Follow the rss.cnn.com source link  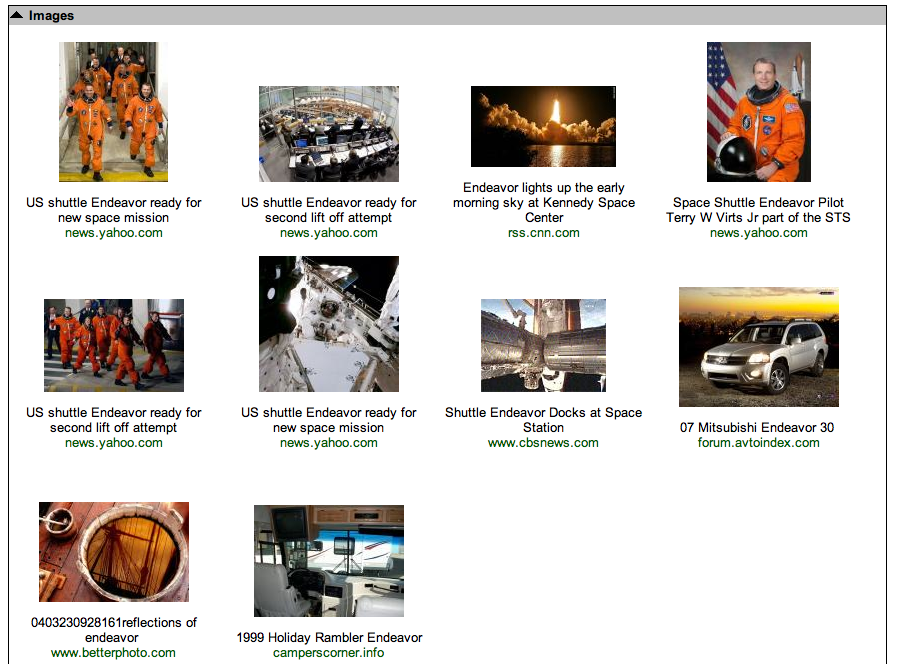click(543, 232)
